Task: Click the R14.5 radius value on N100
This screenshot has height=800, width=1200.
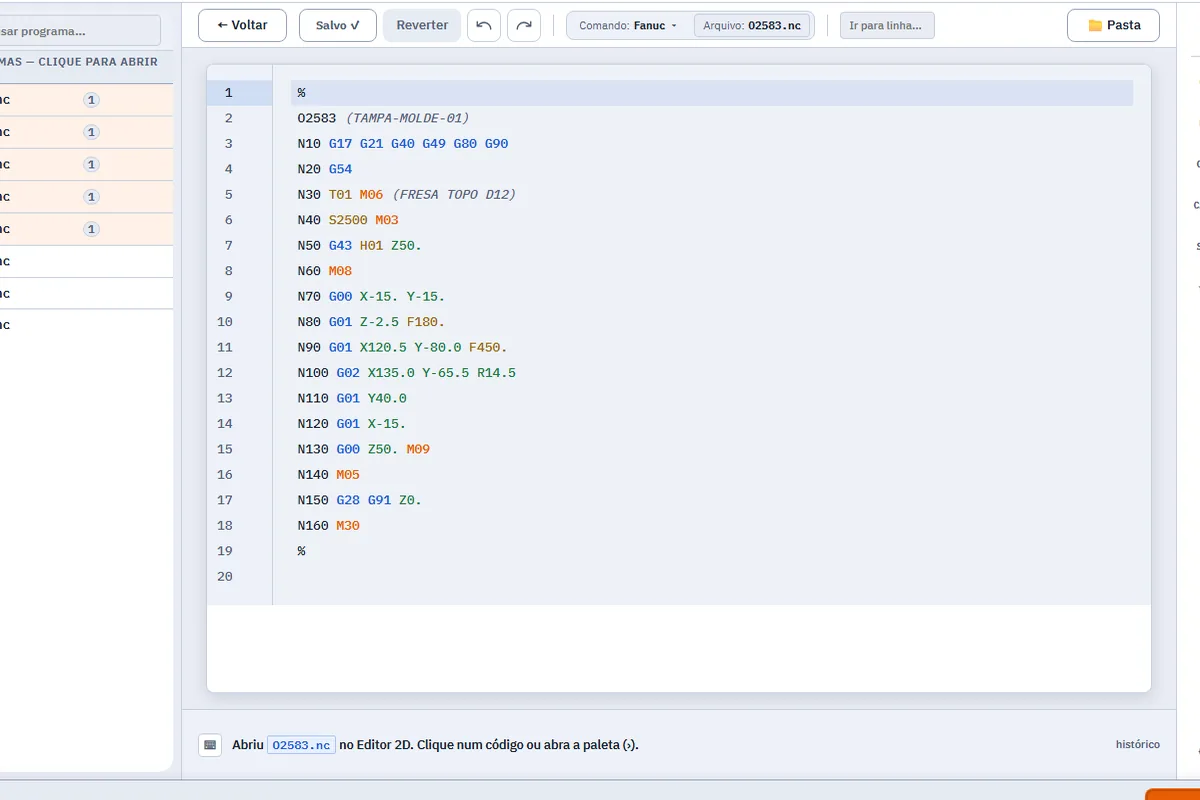Action: point(496,373)
